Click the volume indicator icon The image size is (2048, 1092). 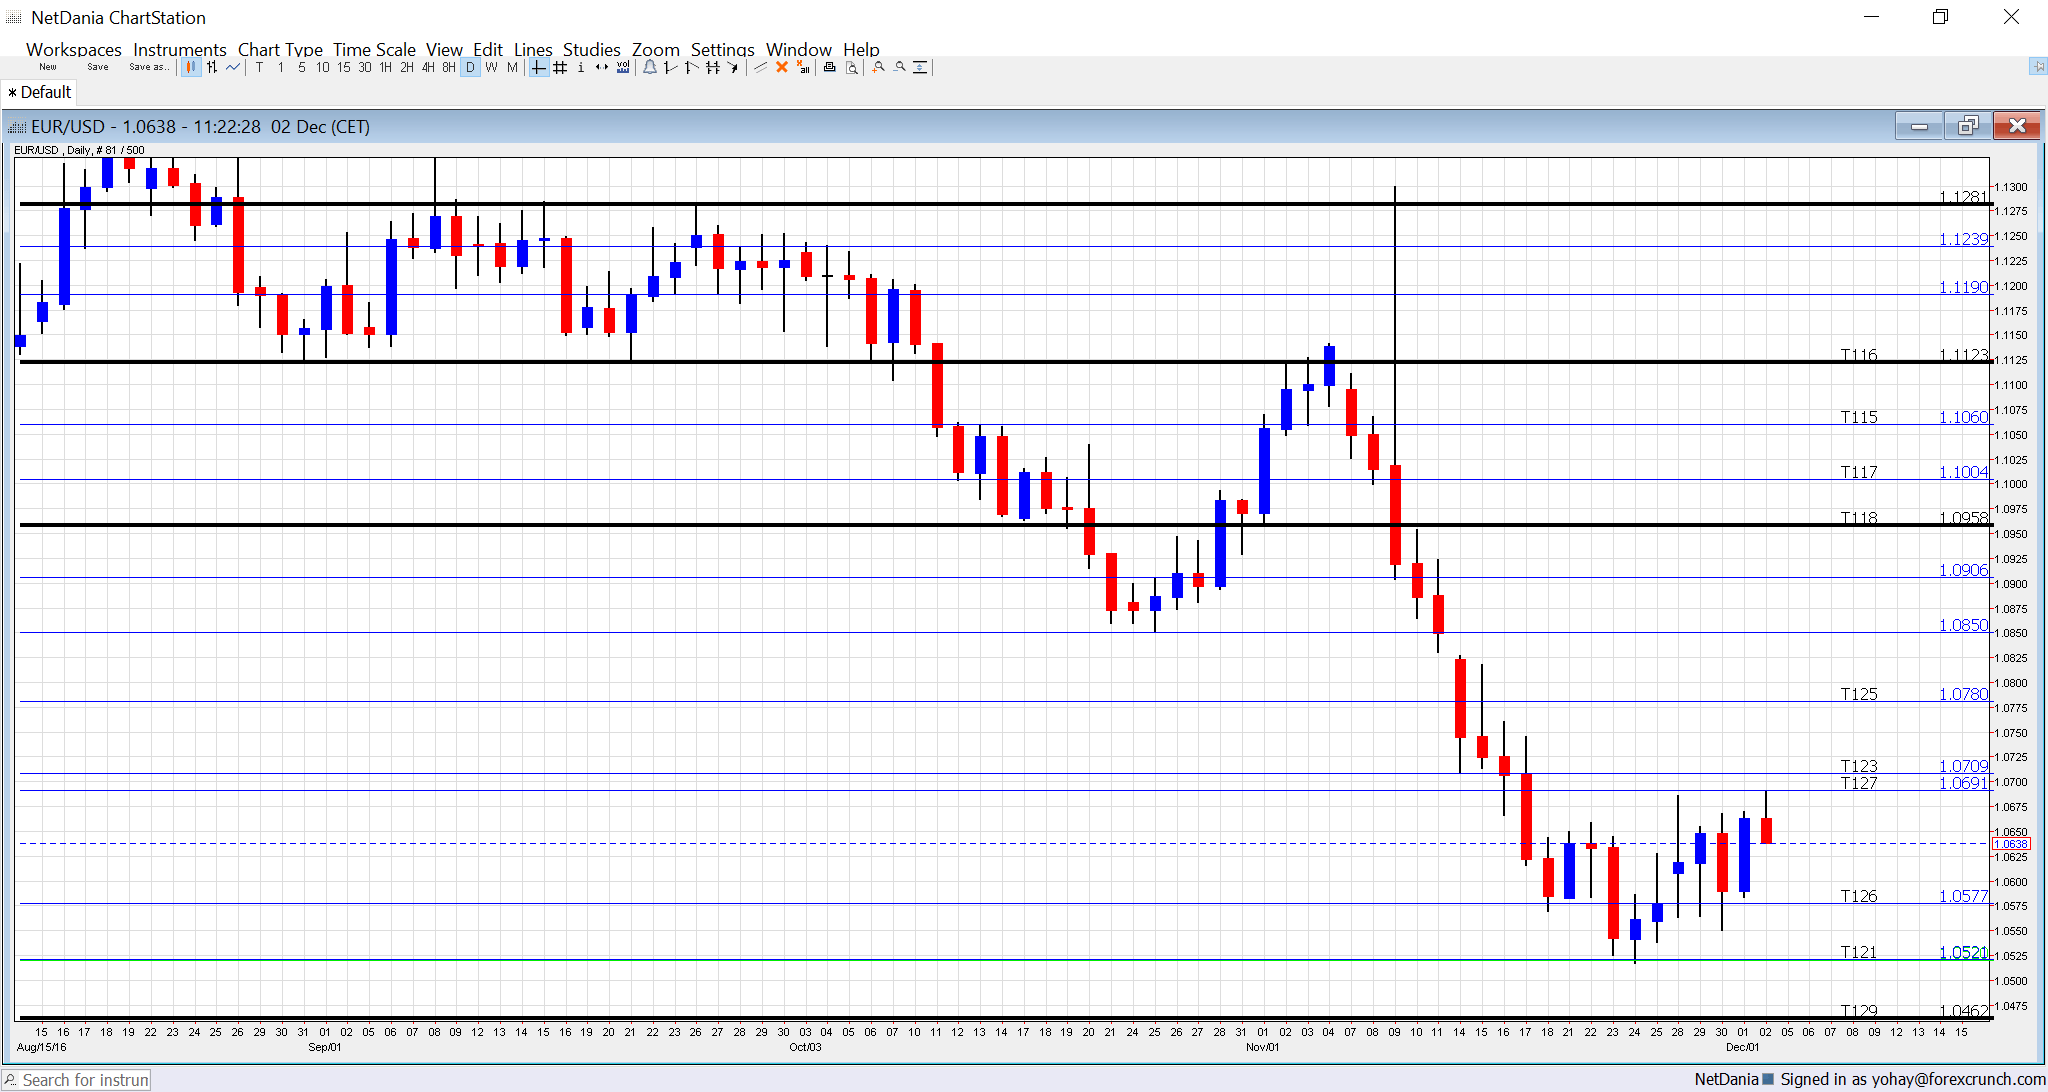623,67
